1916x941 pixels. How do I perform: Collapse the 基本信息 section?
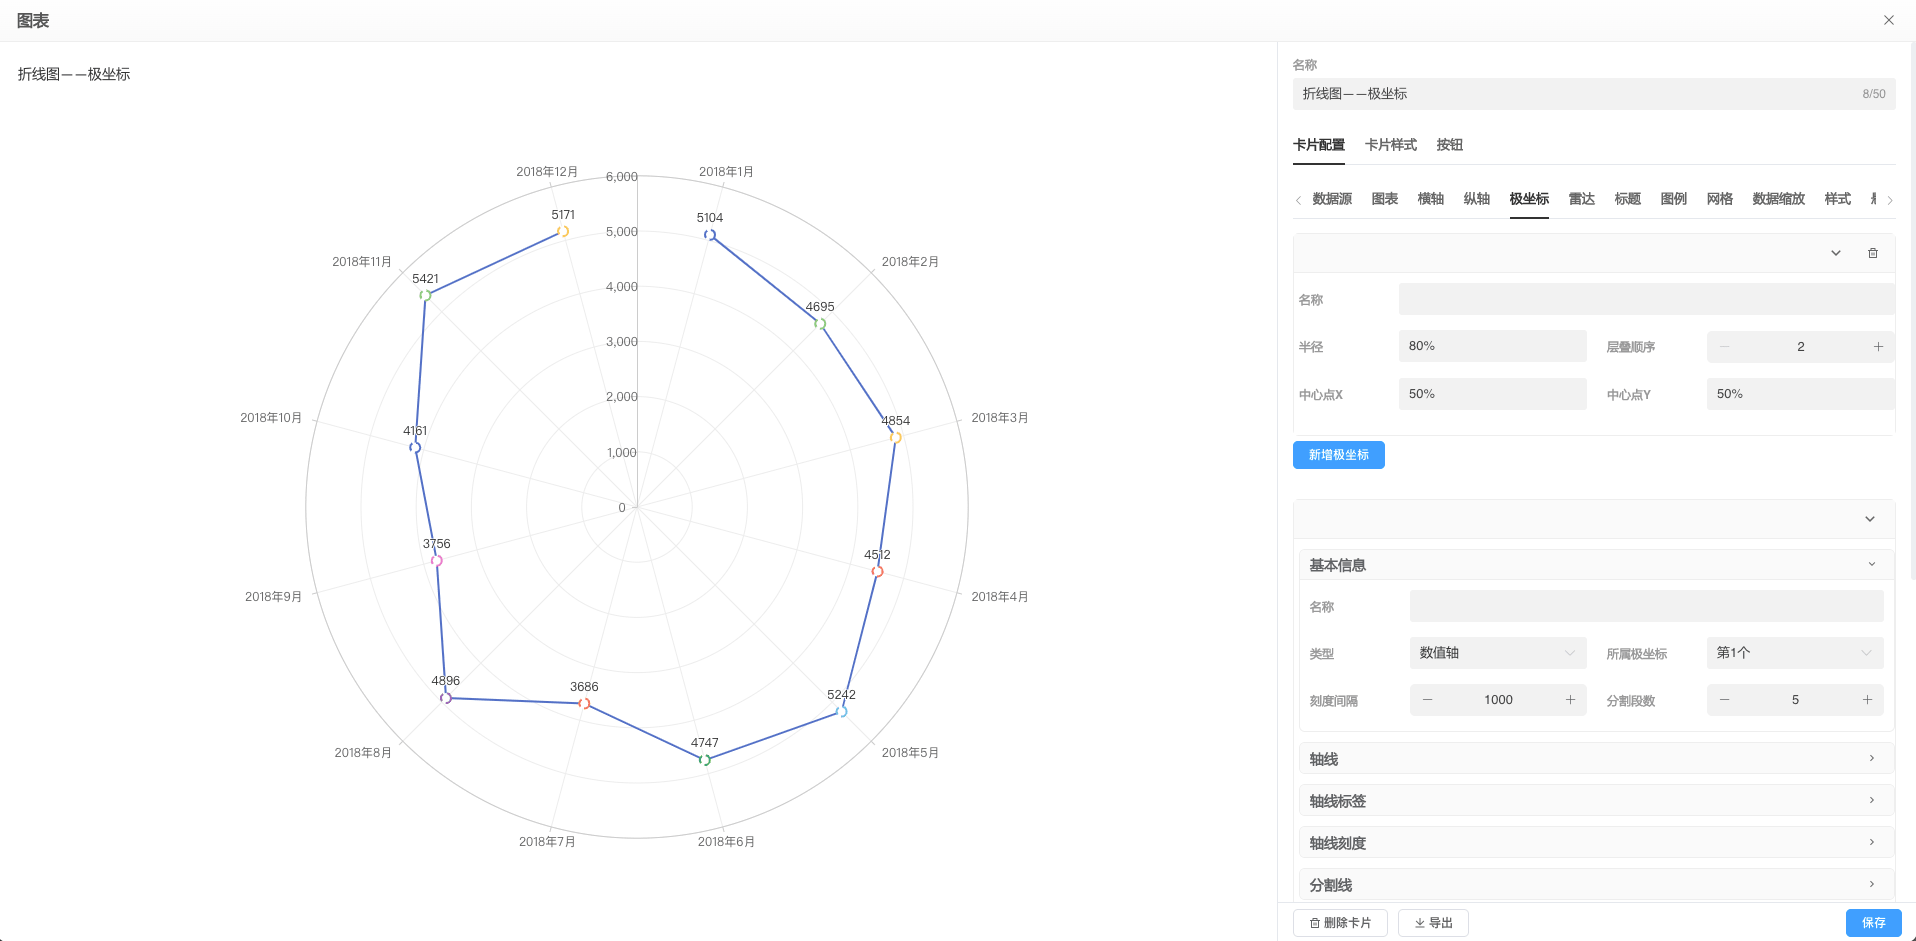click(x=1871, y=564)
